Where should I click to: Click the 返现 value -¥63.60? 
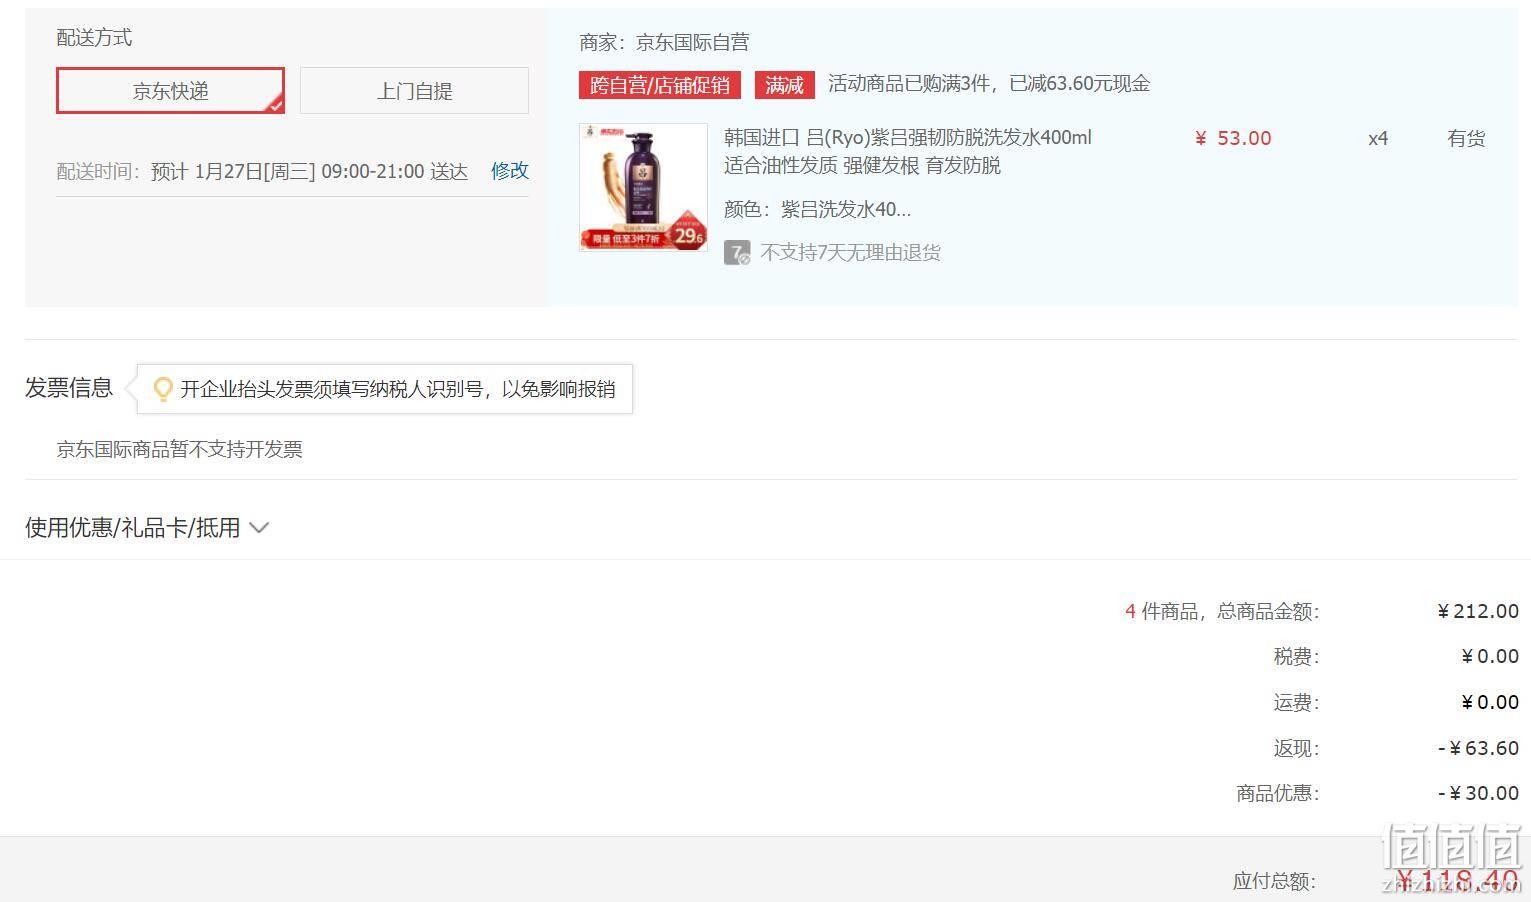1478,748
